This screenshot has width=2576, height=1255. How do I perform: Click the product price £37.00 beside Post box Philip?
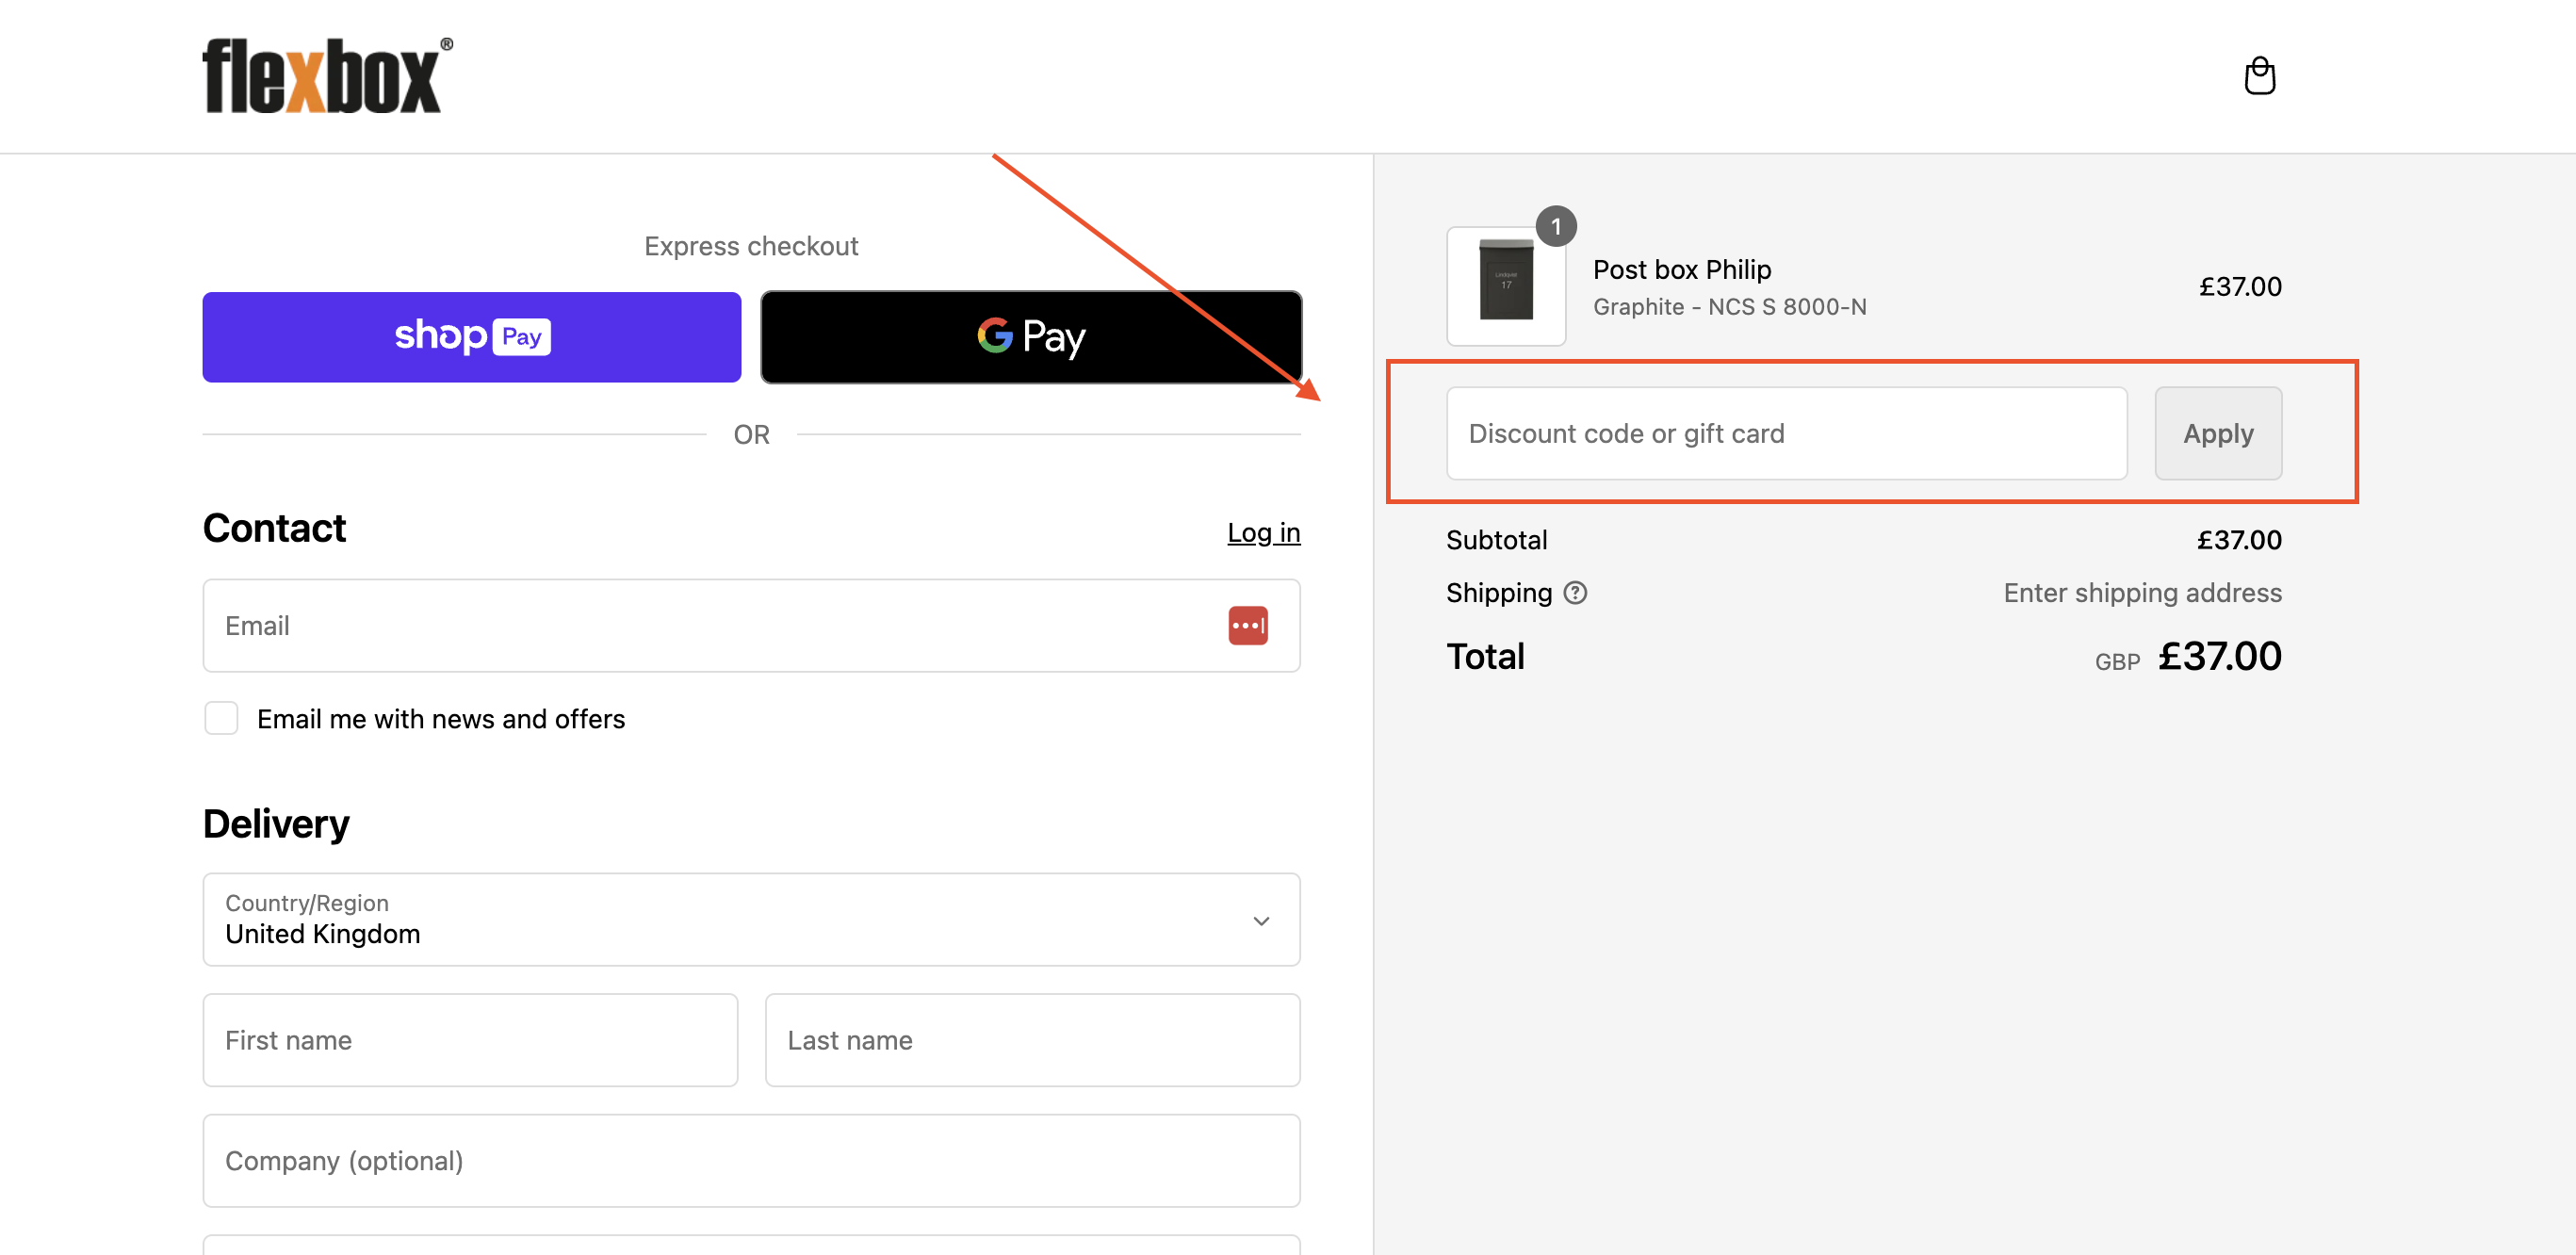[x=2239, y=287]
